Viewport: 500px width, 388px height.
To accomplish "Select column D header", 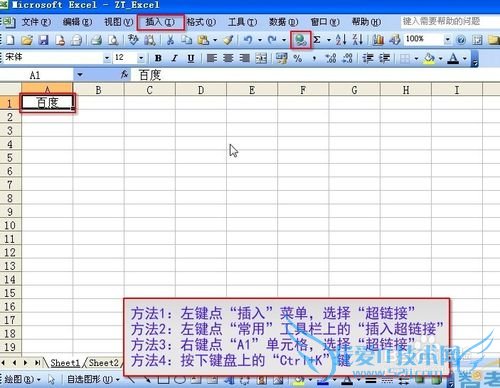I will point(201,90).
